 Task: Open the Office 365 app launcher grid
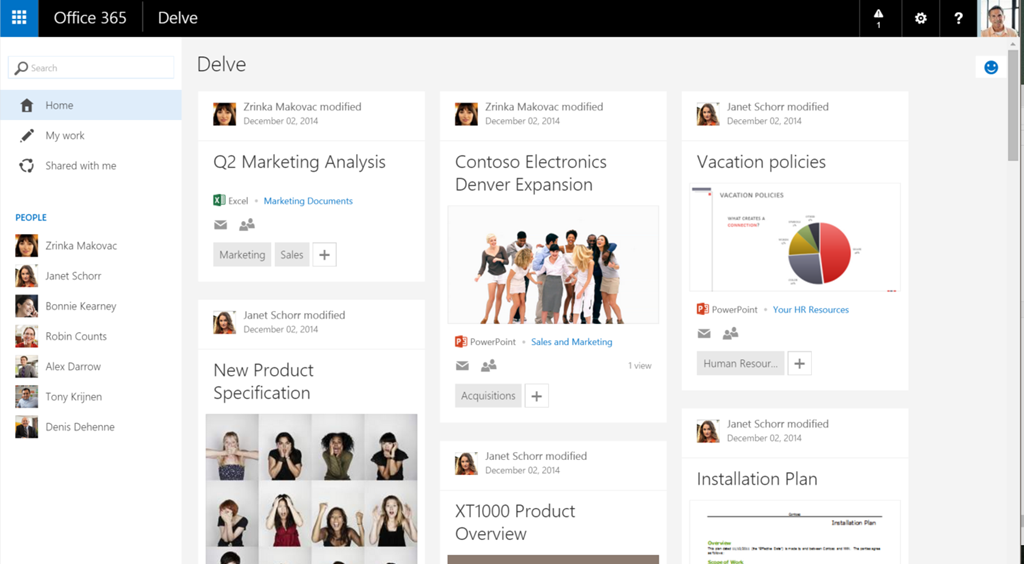tap(19, 18)
